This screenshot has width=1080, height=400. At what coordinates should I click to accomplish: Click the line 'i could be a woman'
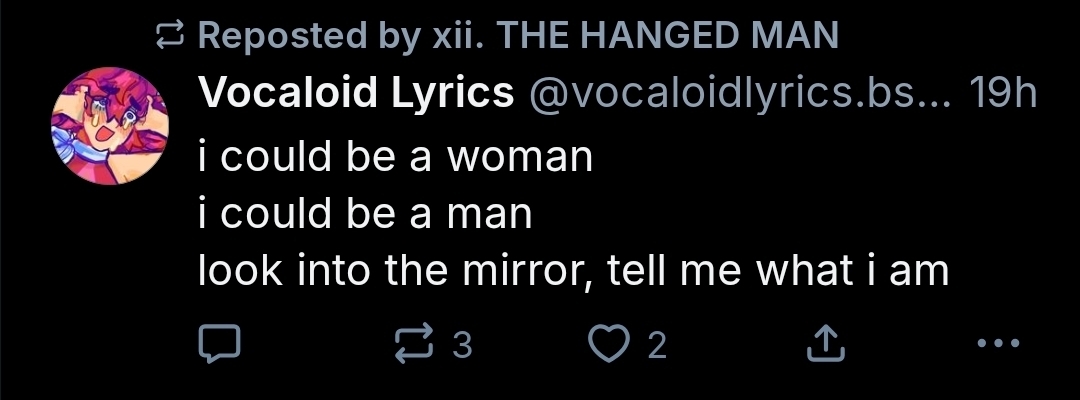(x=396, y=156)
